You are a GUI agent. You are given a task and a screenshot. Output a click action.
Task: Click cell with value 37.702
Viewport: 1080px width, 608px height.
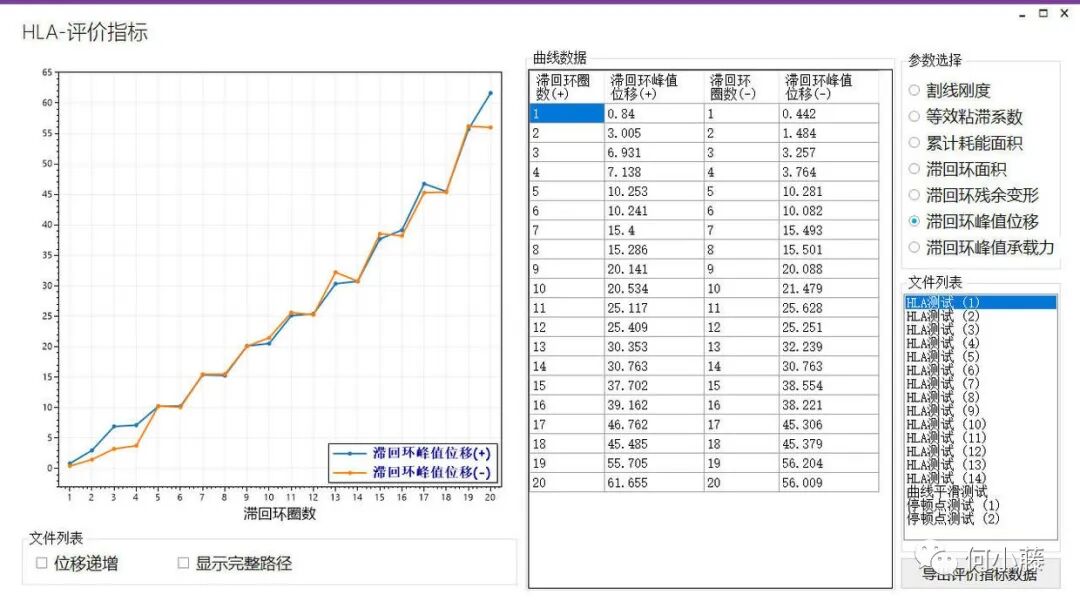point(654,386)
